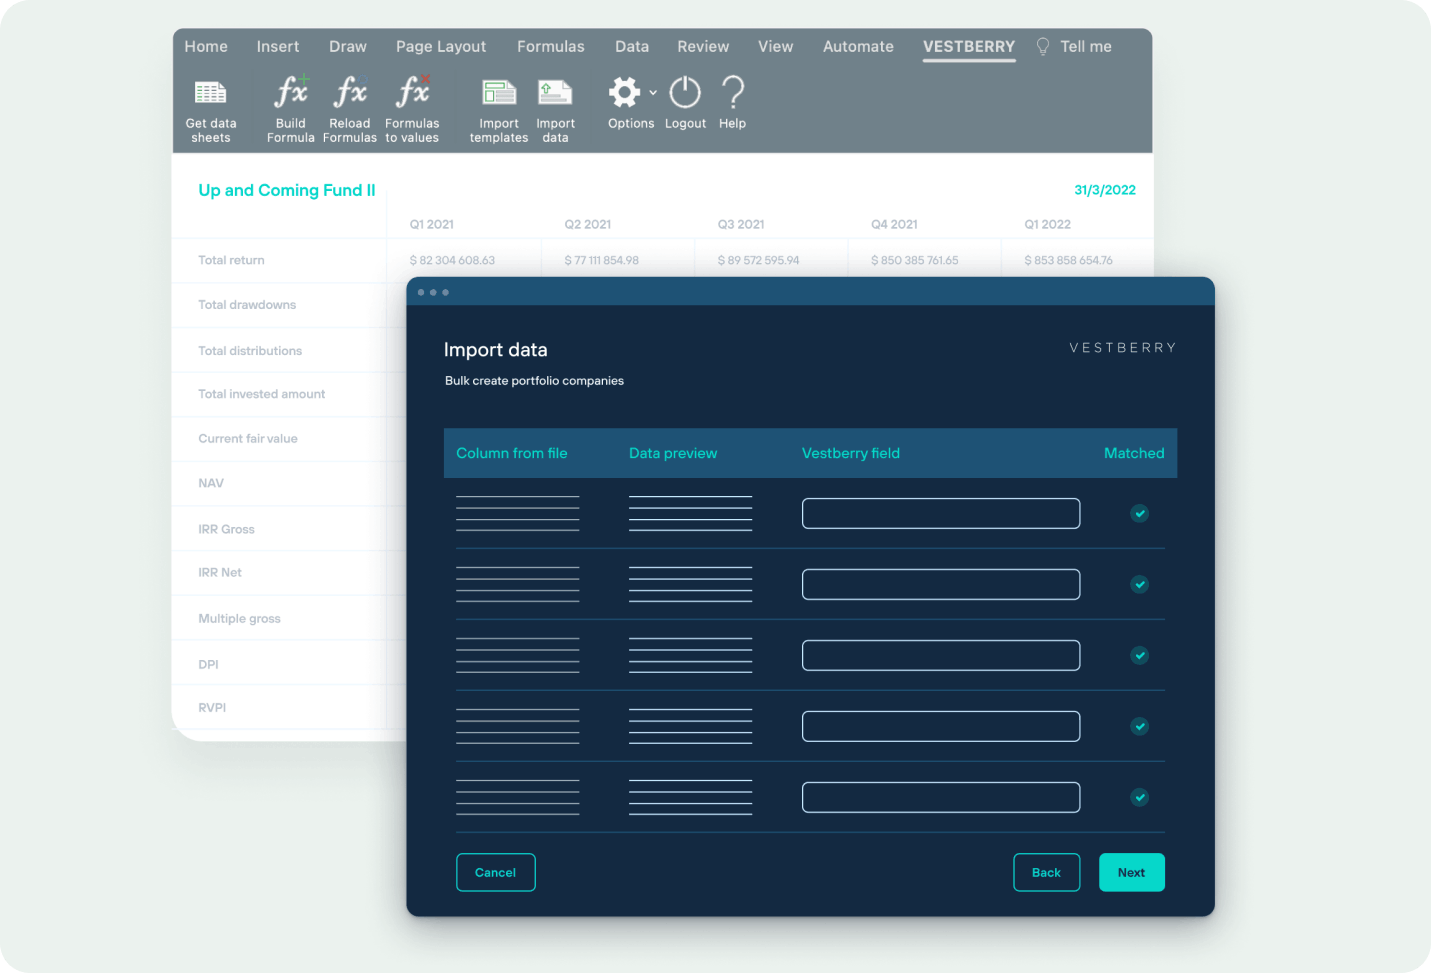Click the Q1 2021 column header

click(432, 224)
